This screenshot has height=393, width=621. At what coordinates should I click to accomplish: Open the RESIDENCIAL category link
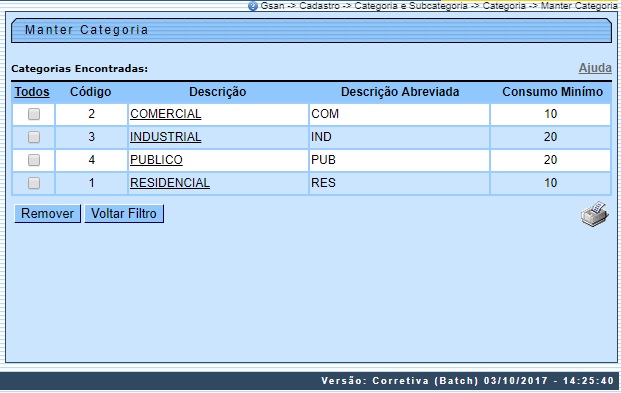click(170, 183)
